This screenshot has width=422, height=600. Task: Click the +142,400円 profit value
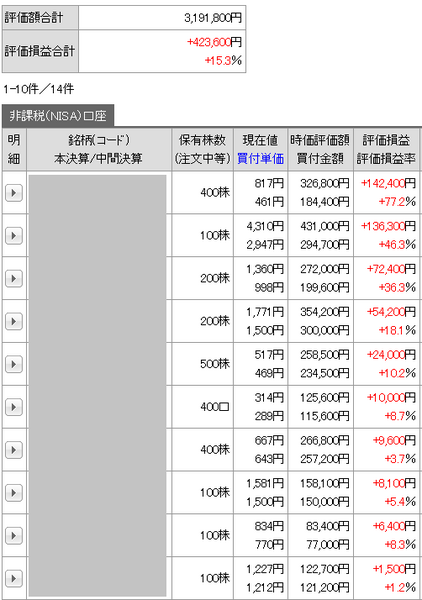[x=388, y=183]
